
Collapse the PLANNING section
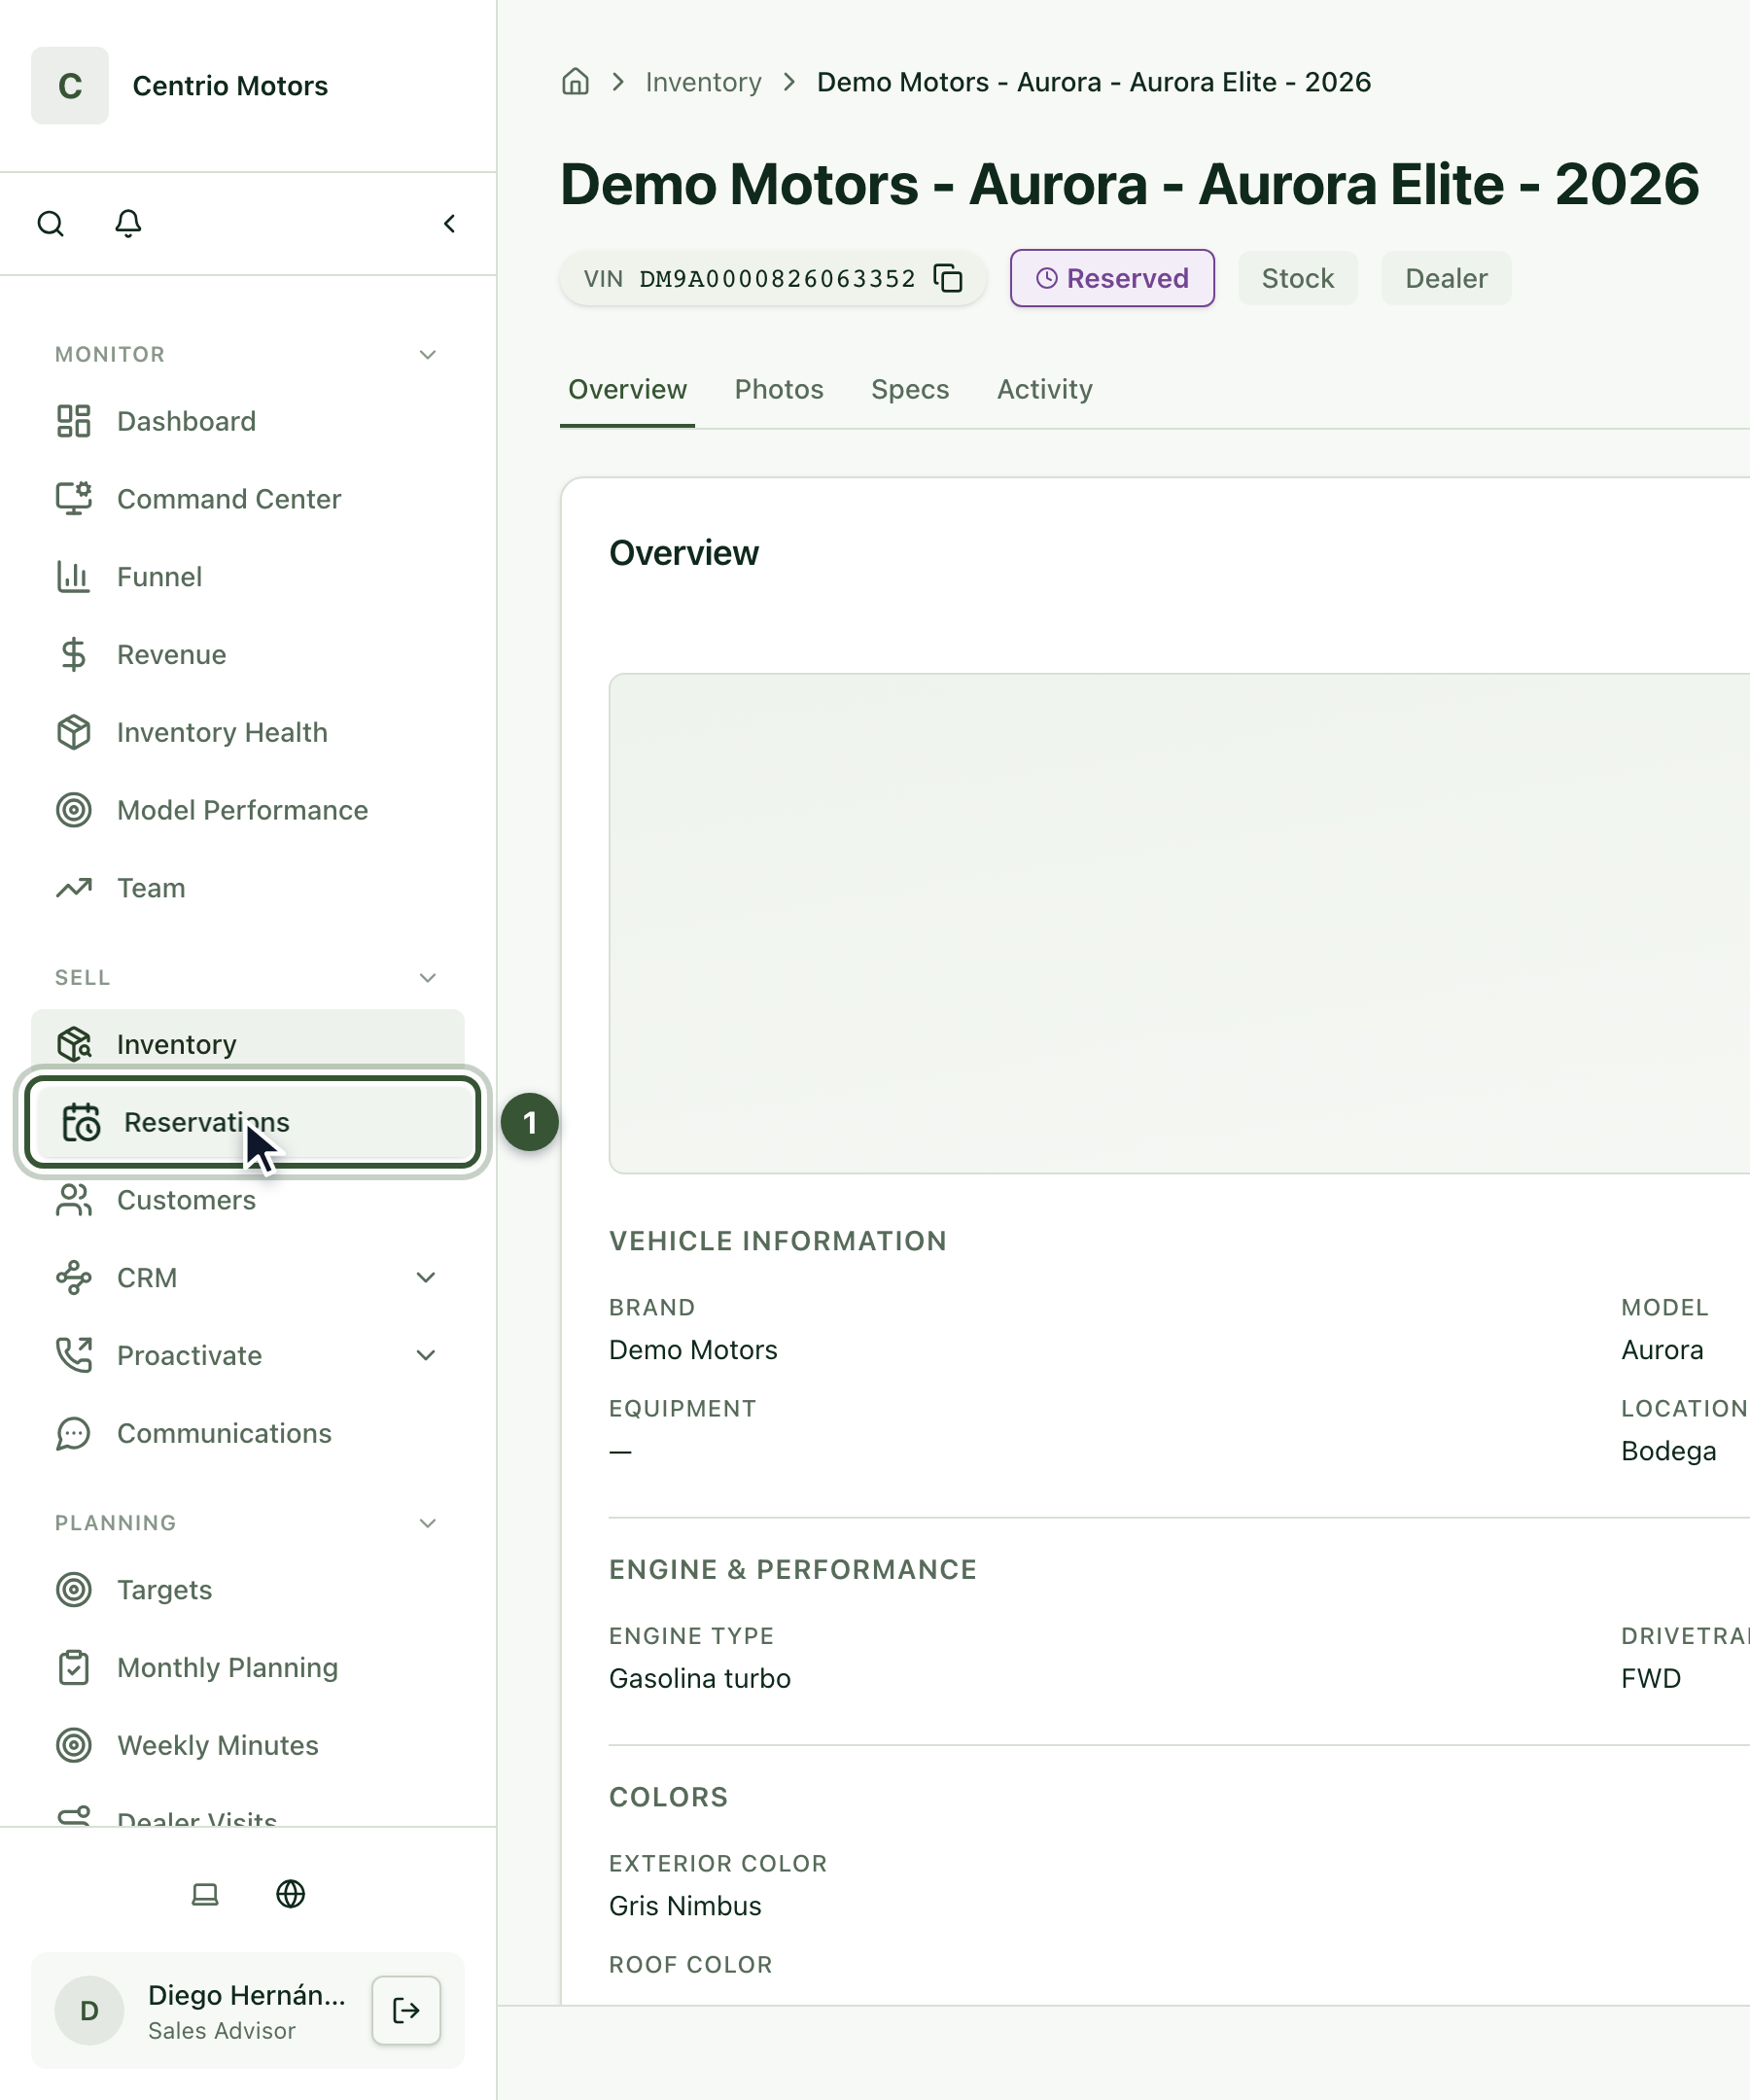coord(428,1523)
